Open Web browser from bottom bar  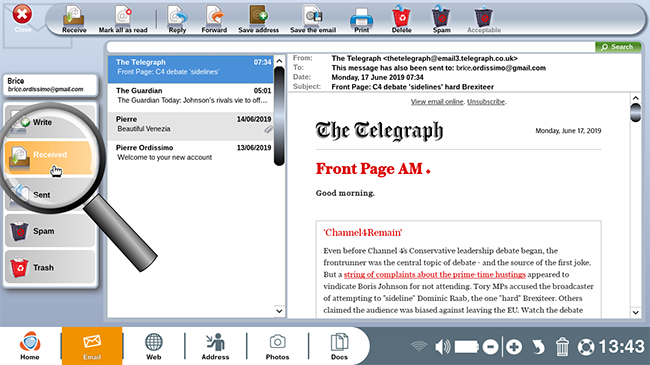click(x=153, y=346)
